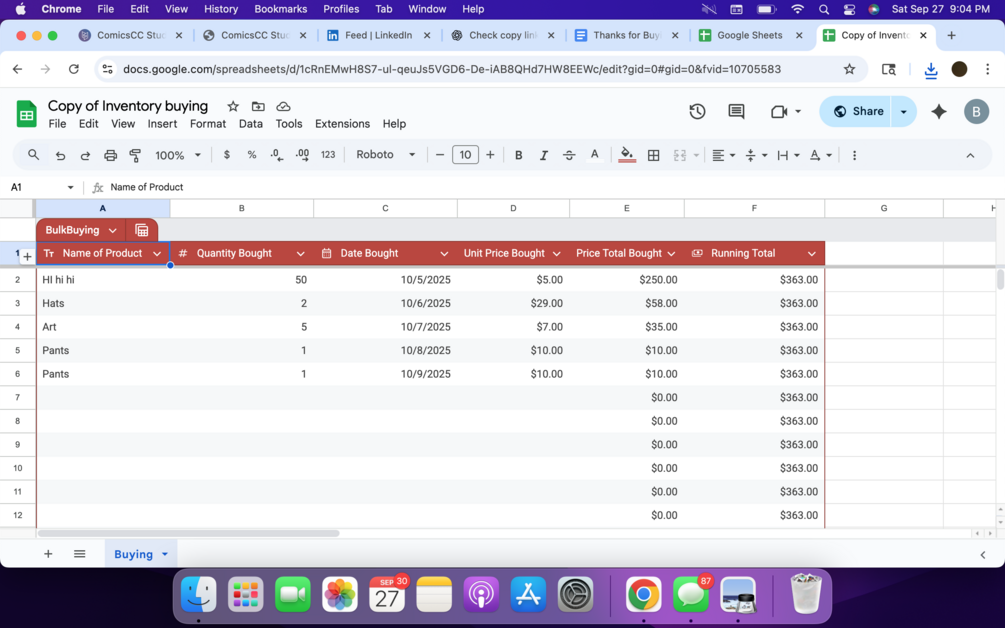Screen dimensions: 1005x628
Task: Open the borders options icon
Action: pos(653,155)
